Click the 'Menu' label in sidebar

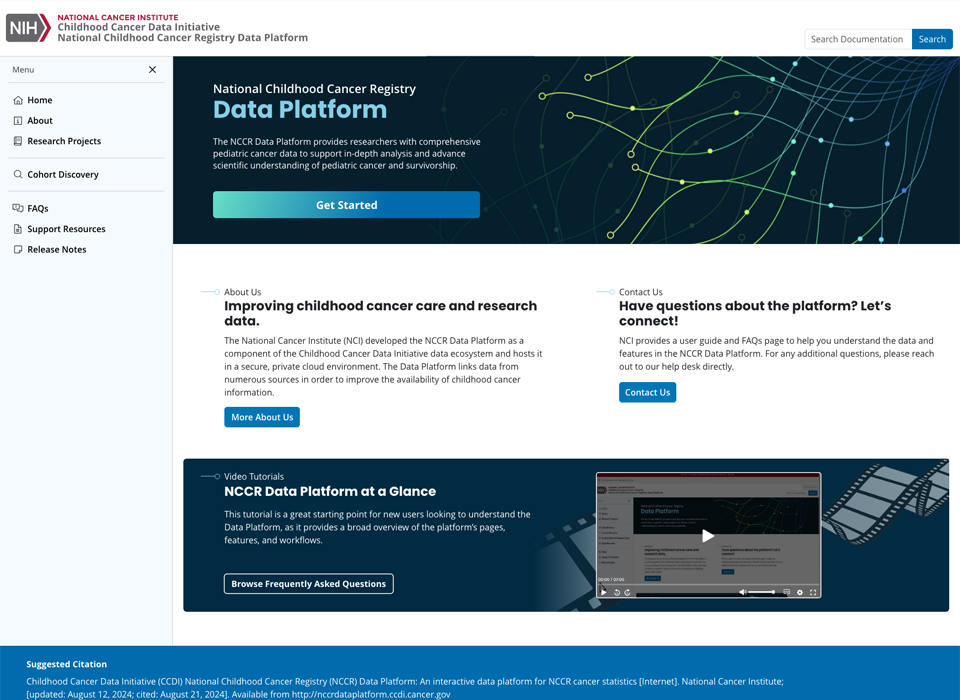tap(23, 70)
